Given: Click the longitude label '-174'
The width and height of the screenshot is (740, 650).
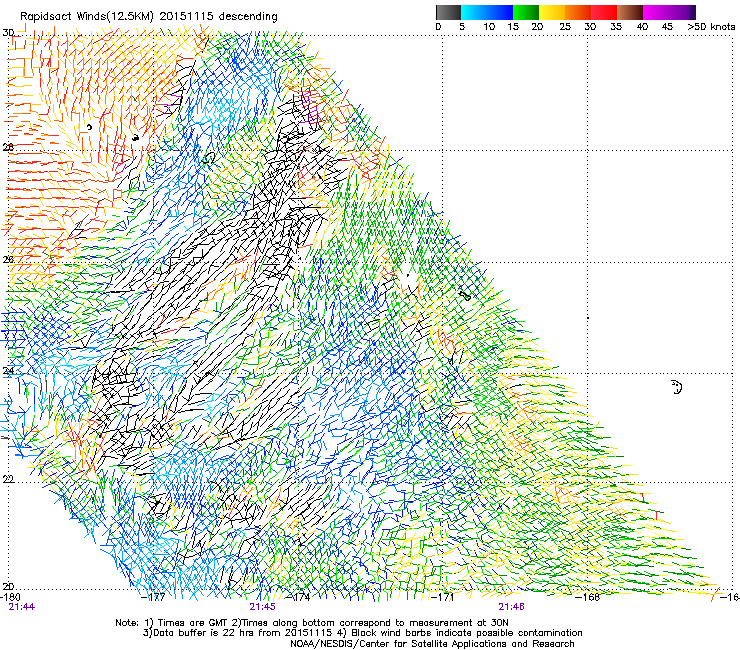Looking at the screenshot, I should [x=299, y=597].
